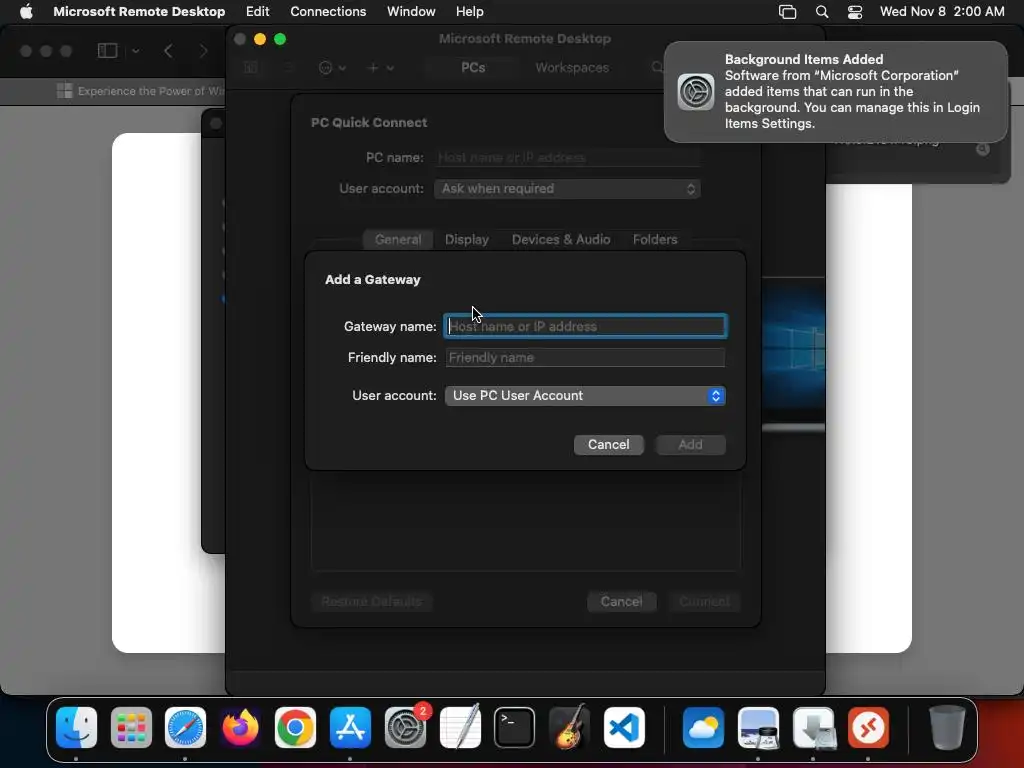Click the grid view icon in toolbar
The width and height of the screenshot is (1024, 768).
[x=251, y=68]
